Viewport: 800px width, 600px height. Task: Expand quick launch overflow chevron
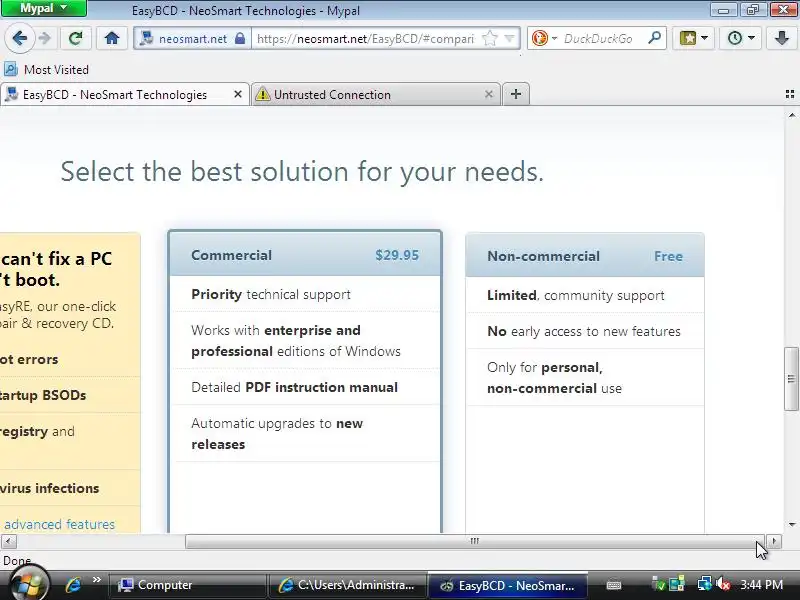pos(96,580)
